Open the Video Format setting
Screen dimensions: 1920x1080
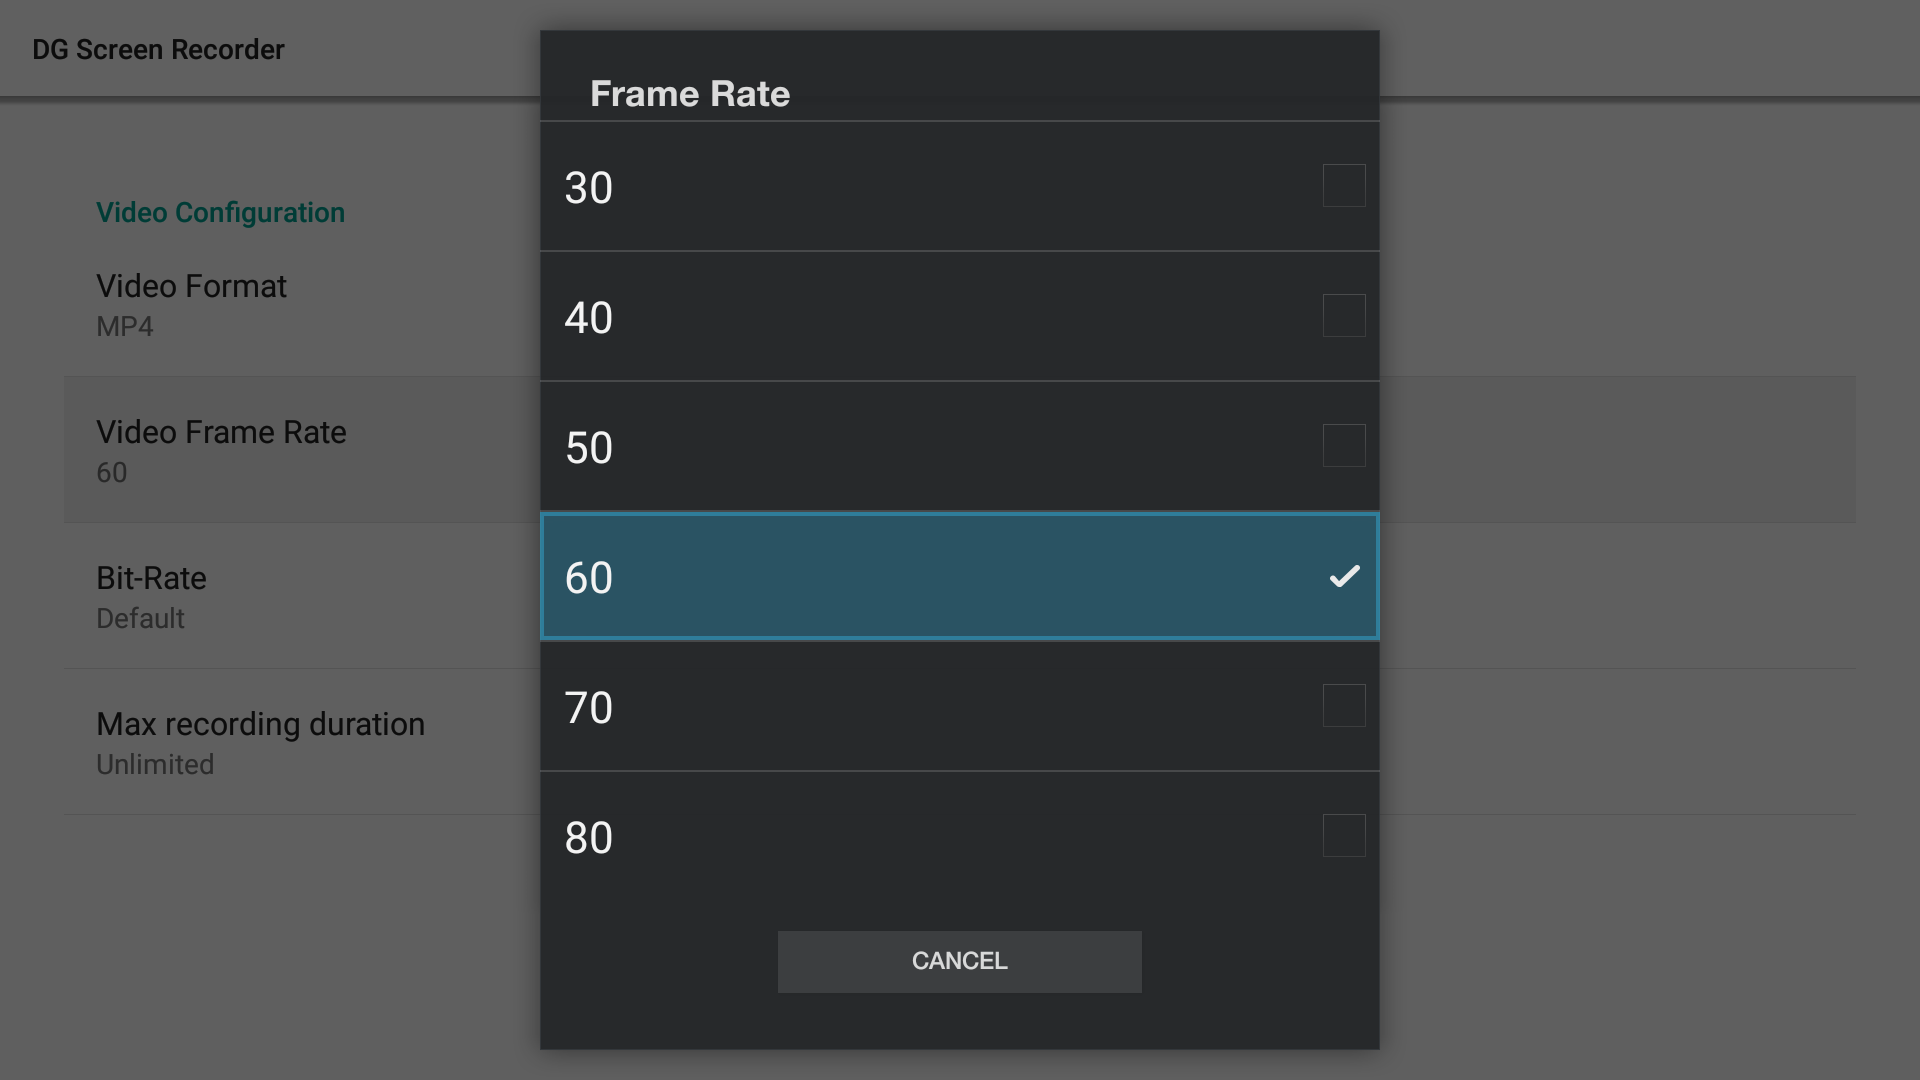[192, 304]
